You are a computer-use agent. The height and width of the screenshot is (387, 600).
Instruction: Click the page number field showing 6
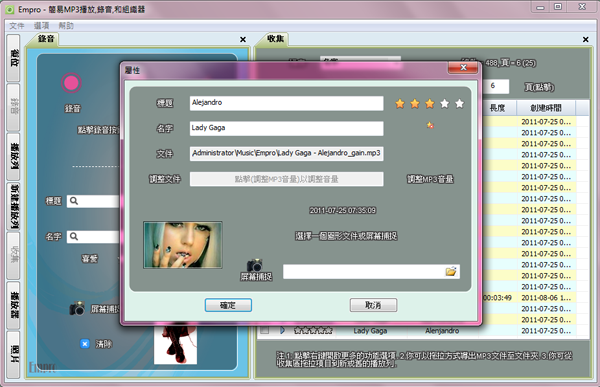[496, 86]
